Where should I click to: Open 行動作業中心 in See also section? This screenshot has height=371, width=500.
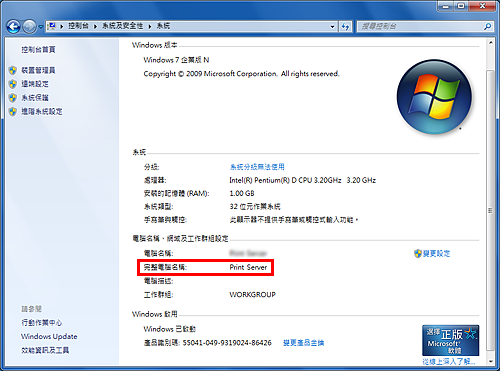(42, 323)
